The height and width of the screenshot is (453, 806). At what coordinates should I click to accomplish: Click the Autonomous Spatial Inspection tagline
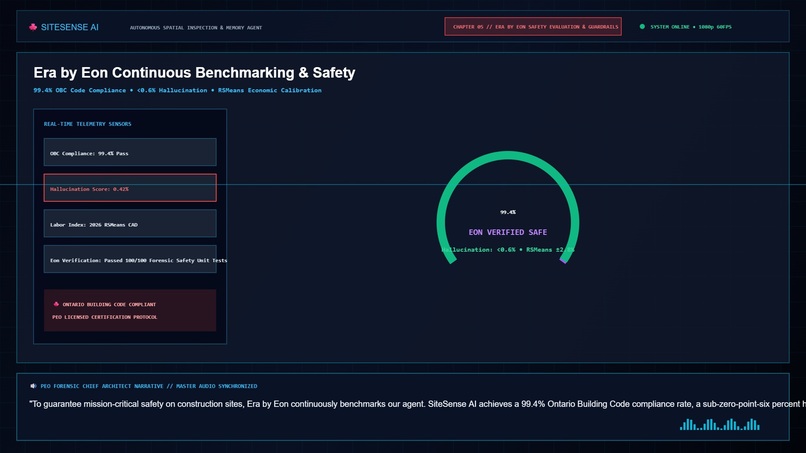point(196,28)
